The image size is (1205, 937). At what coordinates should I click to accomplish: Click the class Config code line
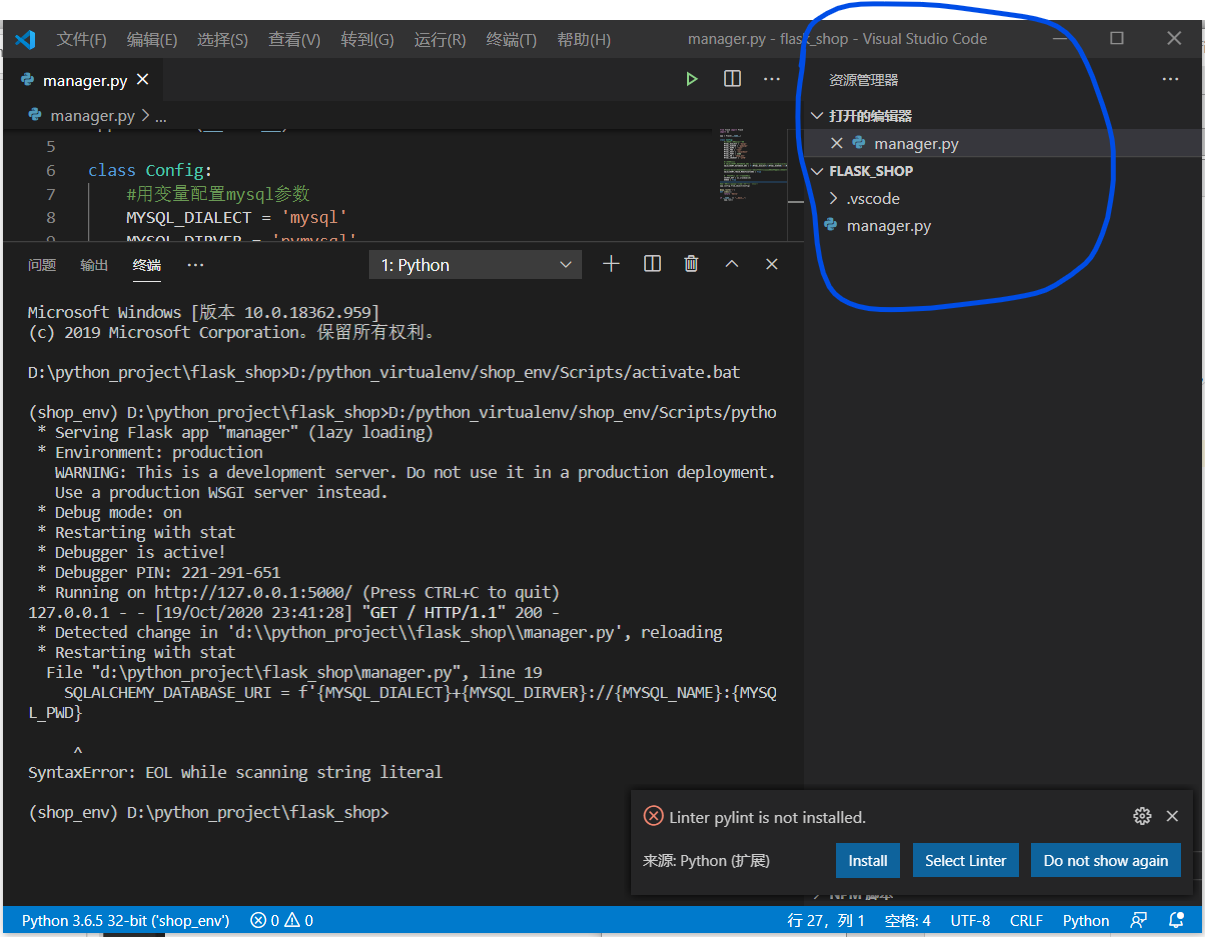coord(150,170)
